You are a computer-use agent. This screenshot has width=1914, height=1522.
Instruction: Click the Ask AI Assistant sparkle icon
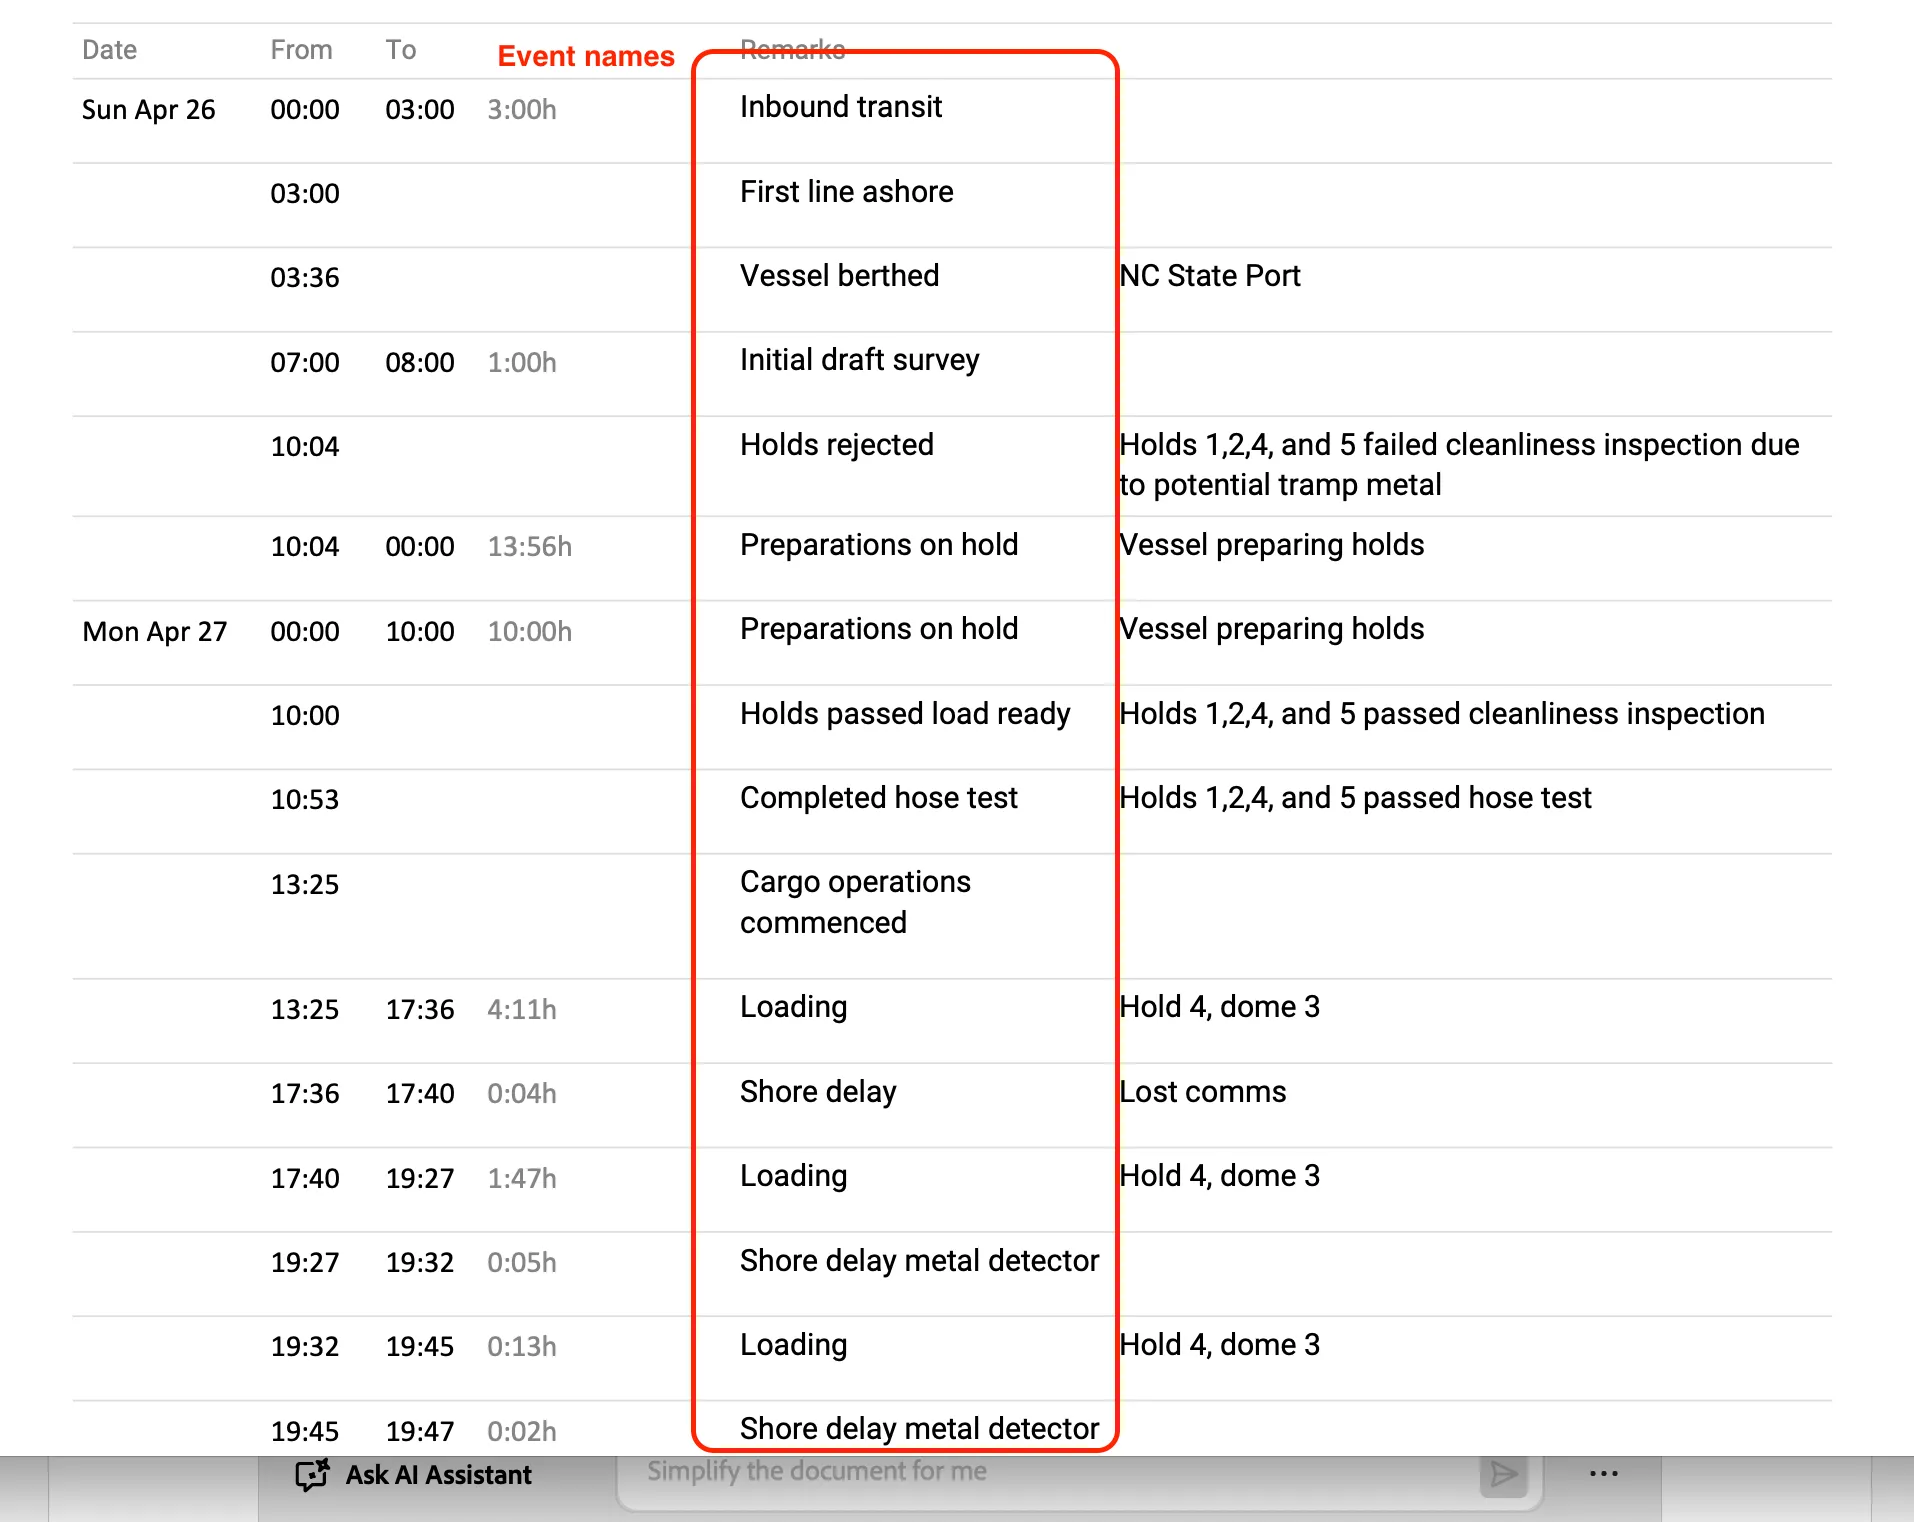(x=312, y=1475)
